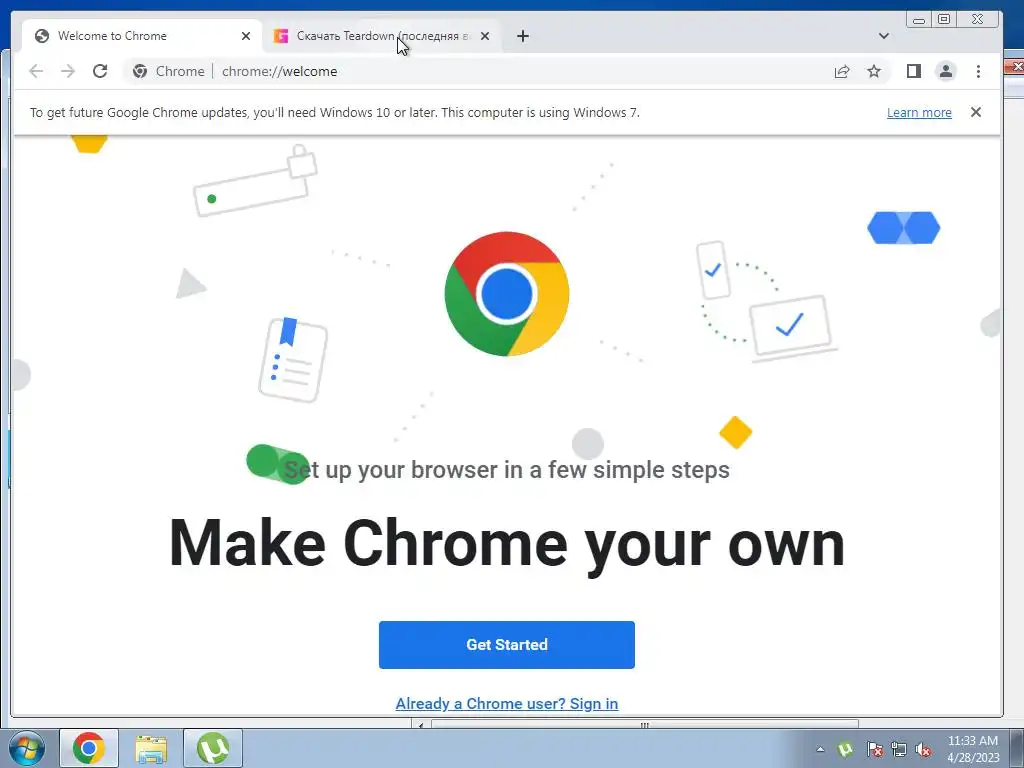Minimize the Chrome window
1024x768 pixels.
(x=919, y=20)
